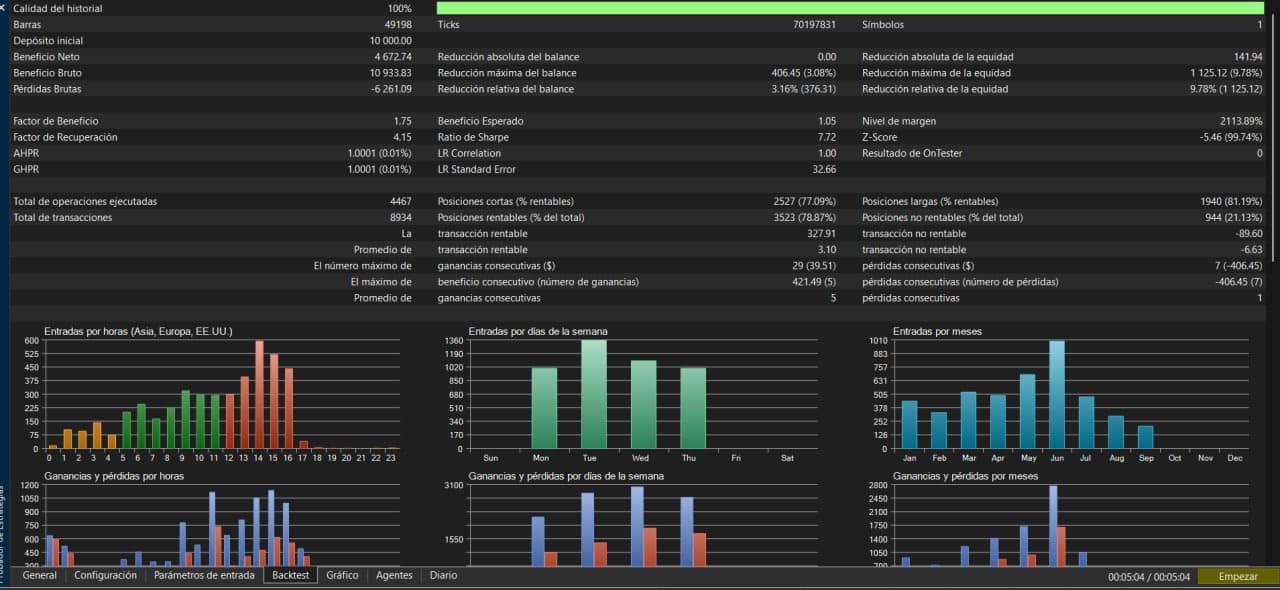Click the green history quality progress bar
1280x590 pixels.
pyautogui.click(x=851, y=8)
